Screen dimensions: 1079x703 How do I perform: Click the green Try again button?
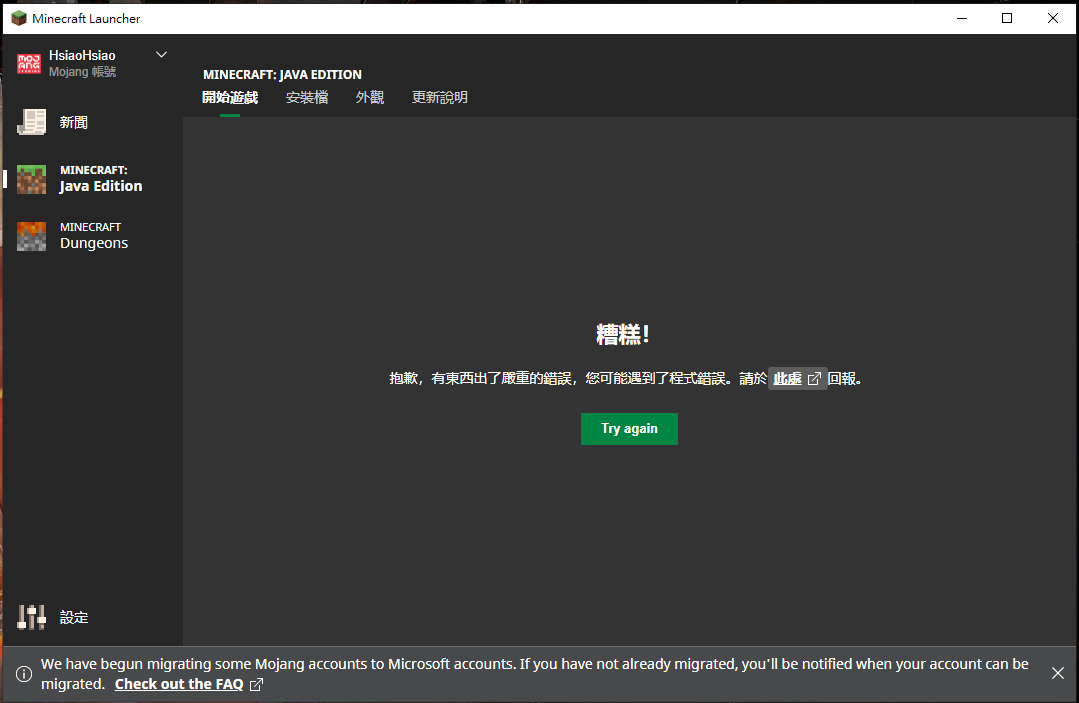(x=629, y=429)
